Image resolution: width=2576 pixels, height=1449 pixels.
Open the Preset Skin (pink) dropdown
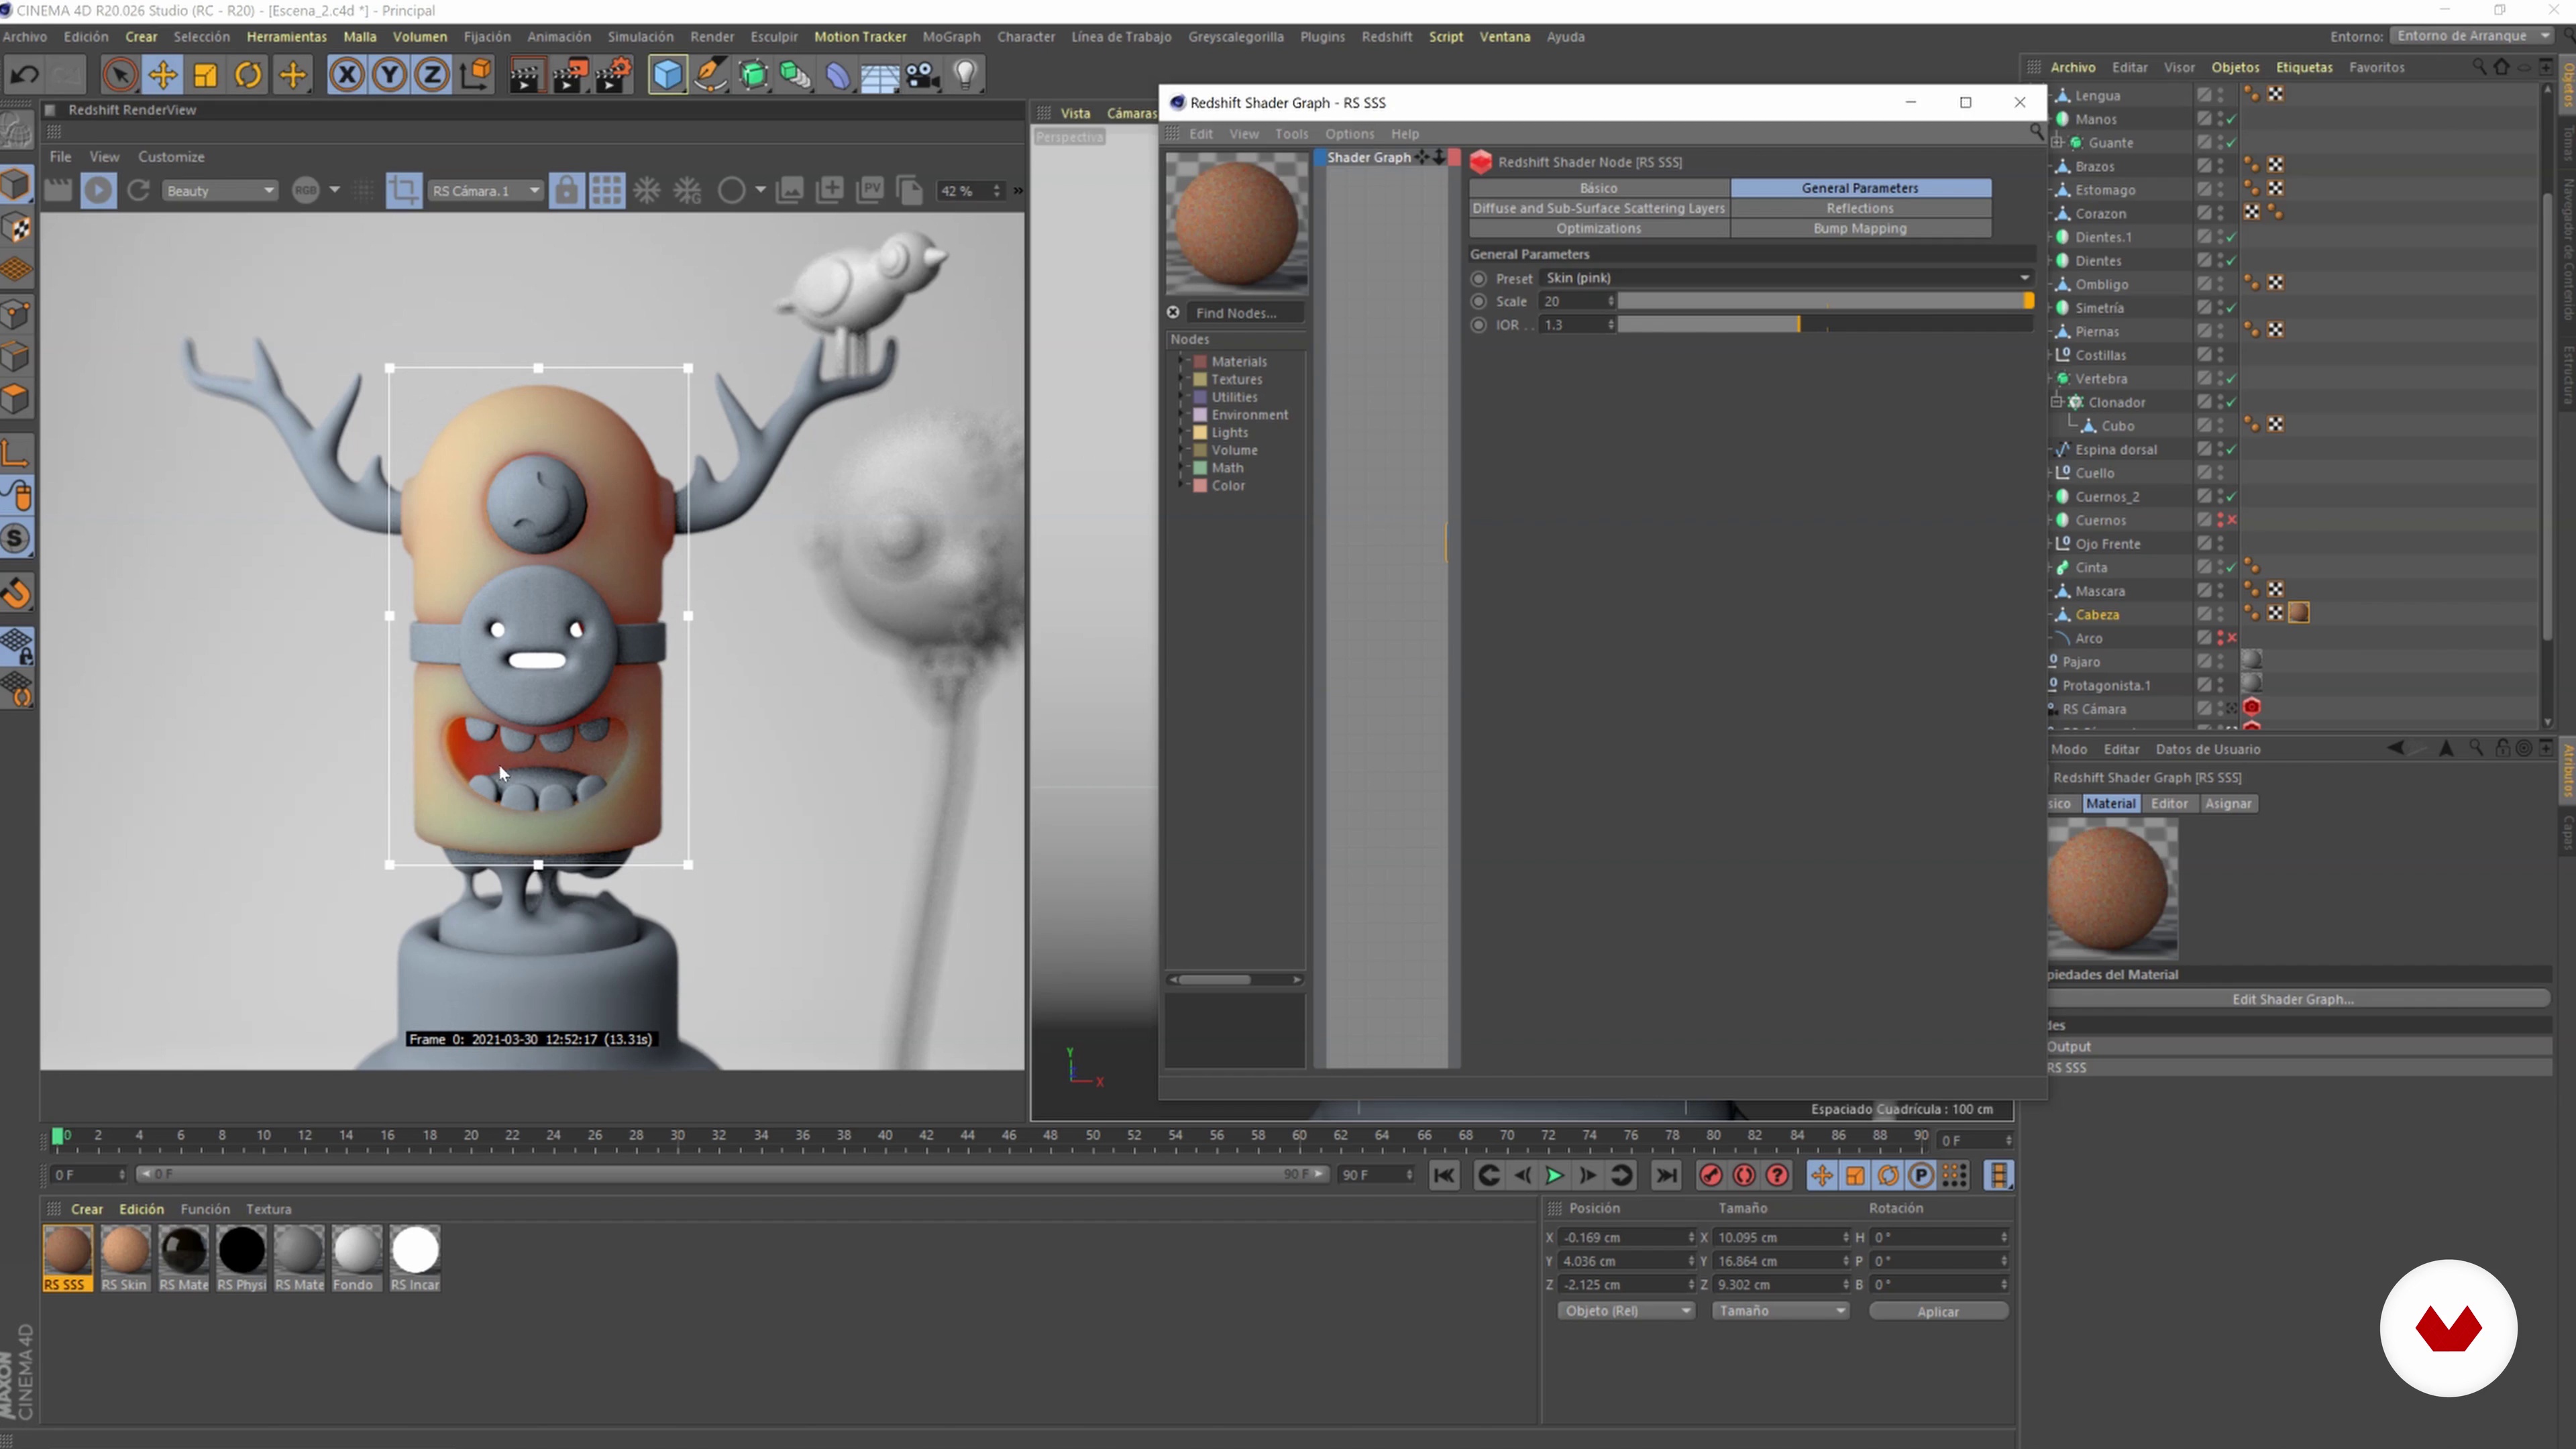click(1786, 278)
